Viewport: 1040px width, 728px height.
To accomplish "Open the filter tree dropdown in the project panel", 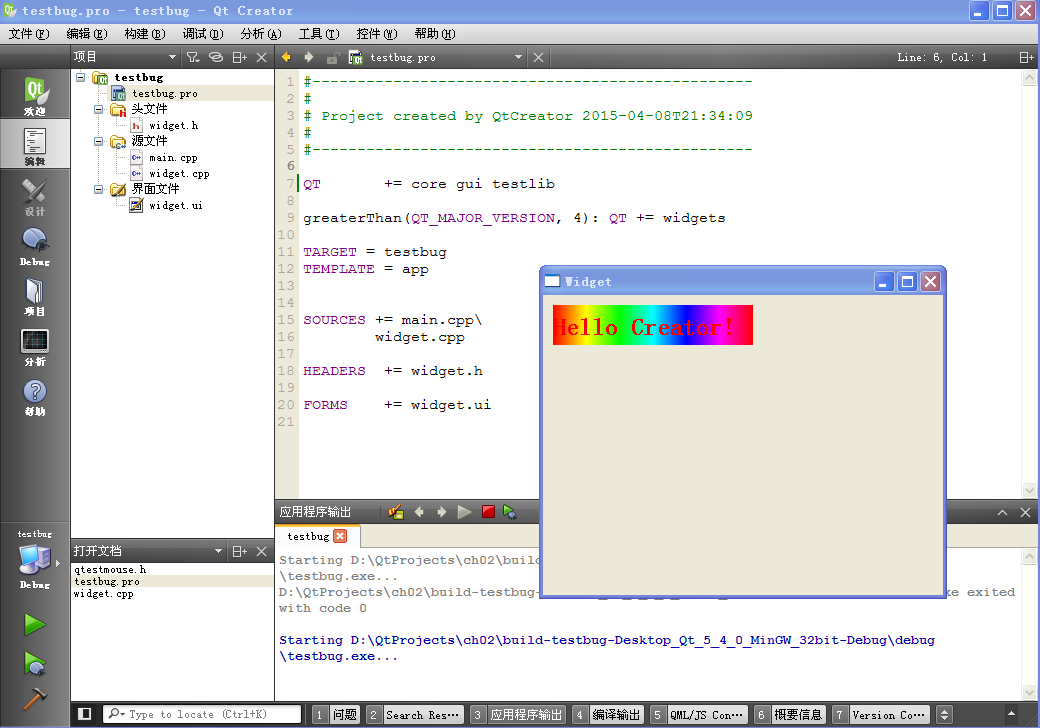I will [193, 58].
